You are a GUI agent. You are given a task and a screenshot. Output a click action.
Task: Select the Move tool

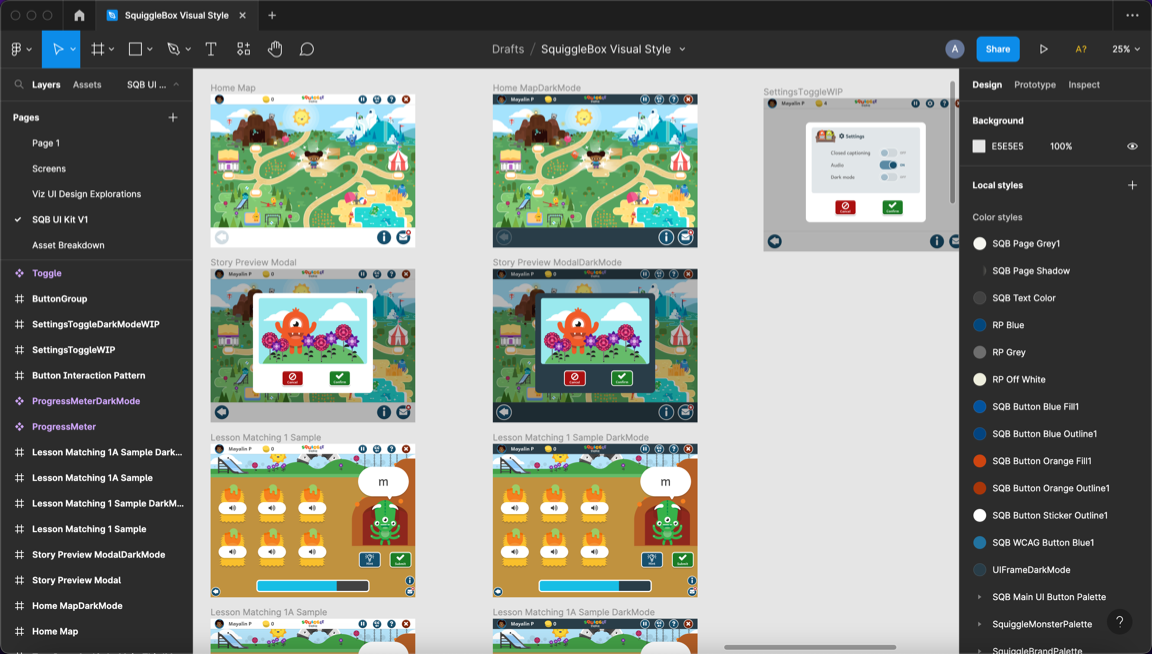[57, 49]
